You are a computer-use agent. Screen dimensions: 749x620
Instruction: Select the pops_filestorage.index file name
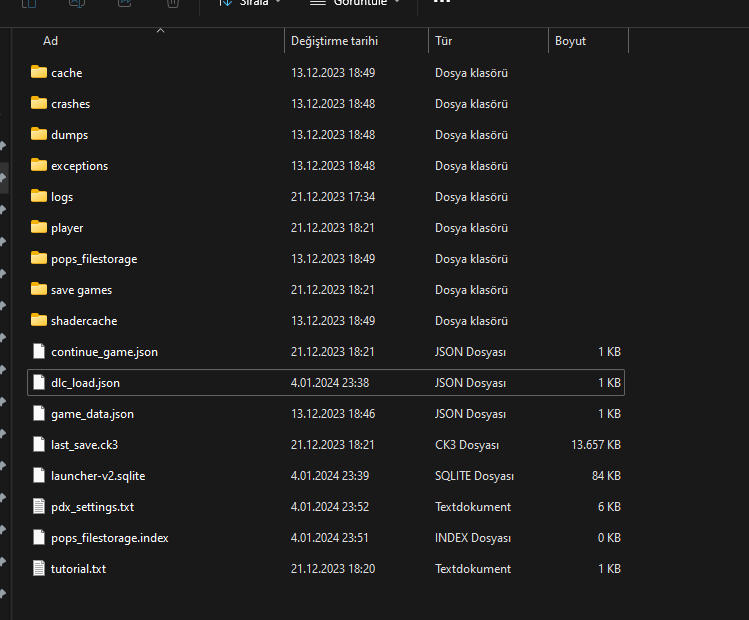click(109, 537)
